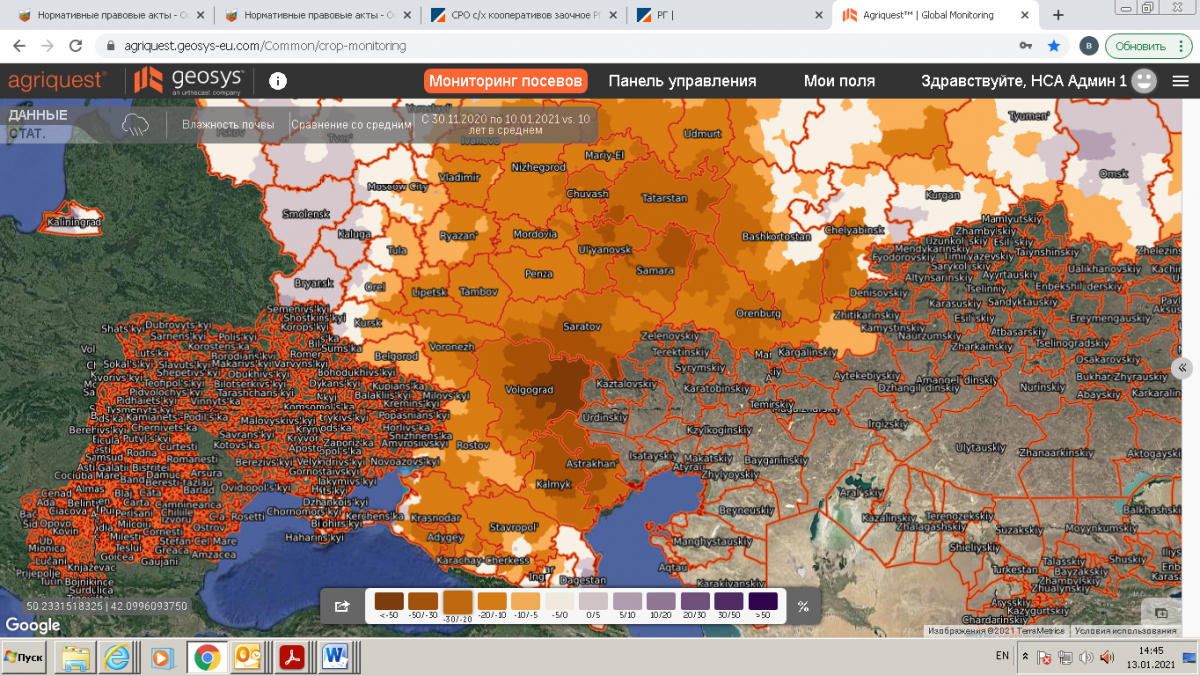The image size is (1200, 676).
Task: Close the Agriquest Global Monitoring tab
Action: click(1023, 15)
